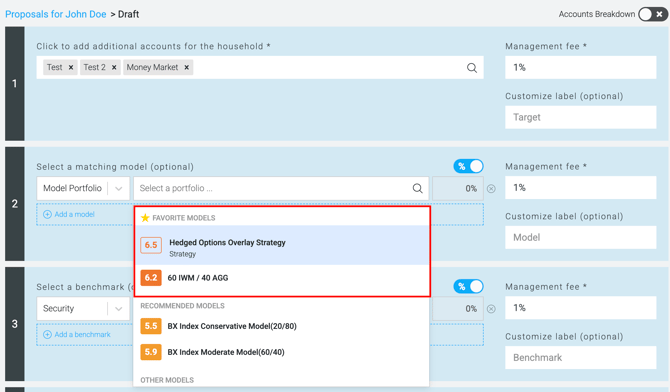Click the Favorite Models star icon
Viewport: 670px width, 392px height.
tap(145, 218)
